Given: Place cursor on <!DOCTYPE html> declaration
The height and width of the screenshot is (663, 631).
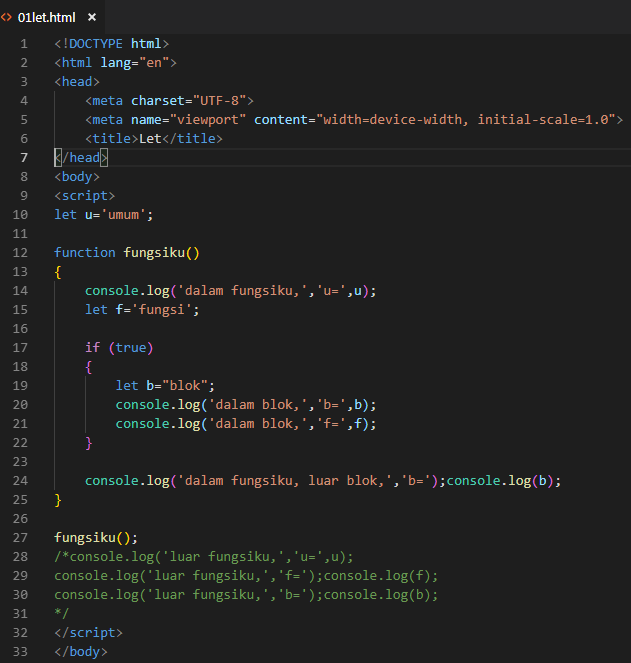Looking at the screenshot, I should (x=112, y=44).
